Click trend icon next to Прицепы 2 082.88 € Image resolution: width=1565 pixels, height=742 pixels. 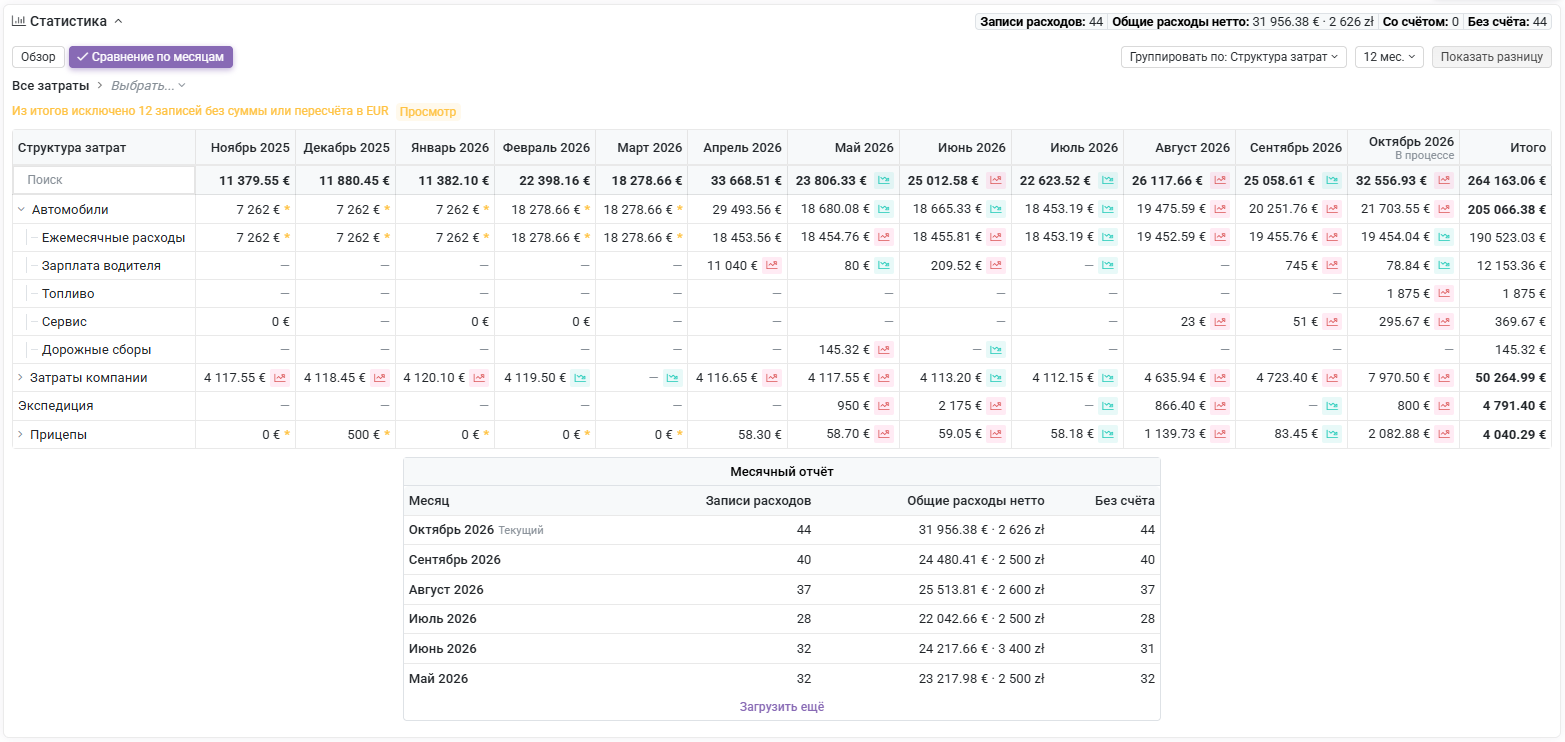click(1444, 434)
